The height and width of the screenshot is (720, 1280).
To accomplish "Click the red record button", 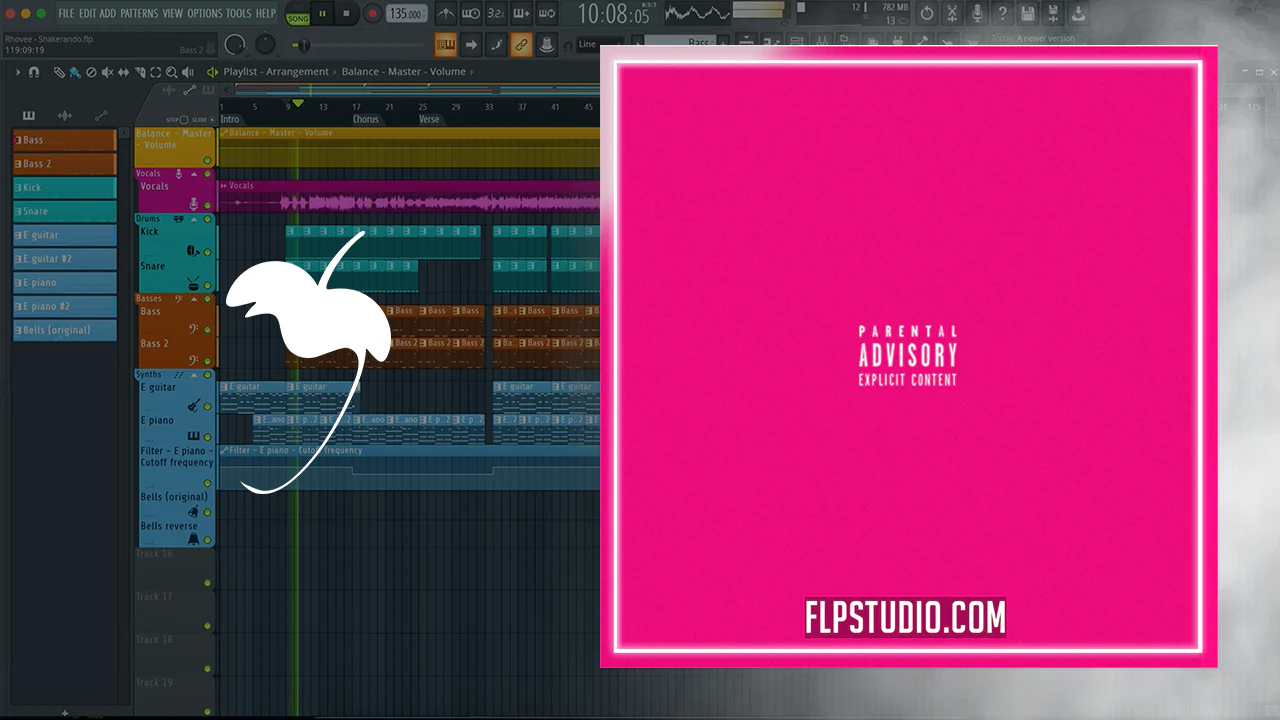I will pos(372,14).
